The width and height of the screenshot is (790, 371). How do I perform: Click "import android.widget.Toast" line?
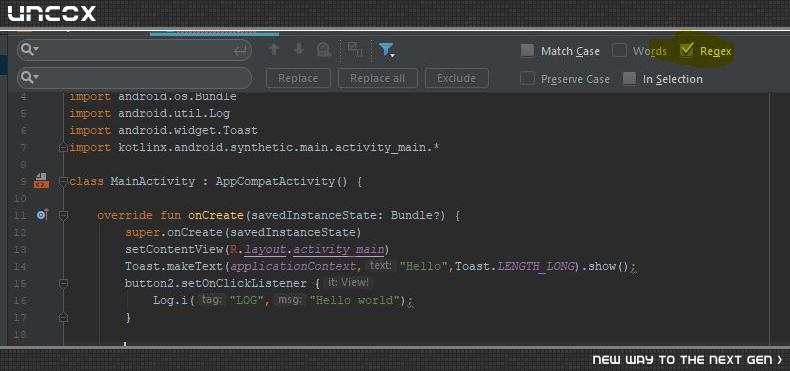coord(163,131)
